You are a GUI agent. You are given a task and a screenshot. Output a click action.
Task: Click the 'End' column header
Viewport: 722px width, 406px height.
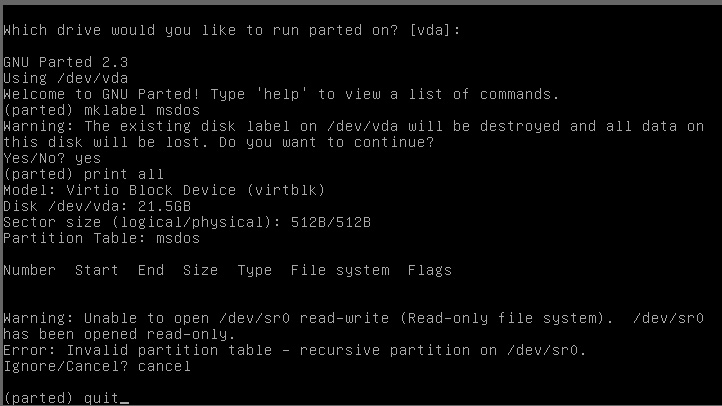coord(151,270)
